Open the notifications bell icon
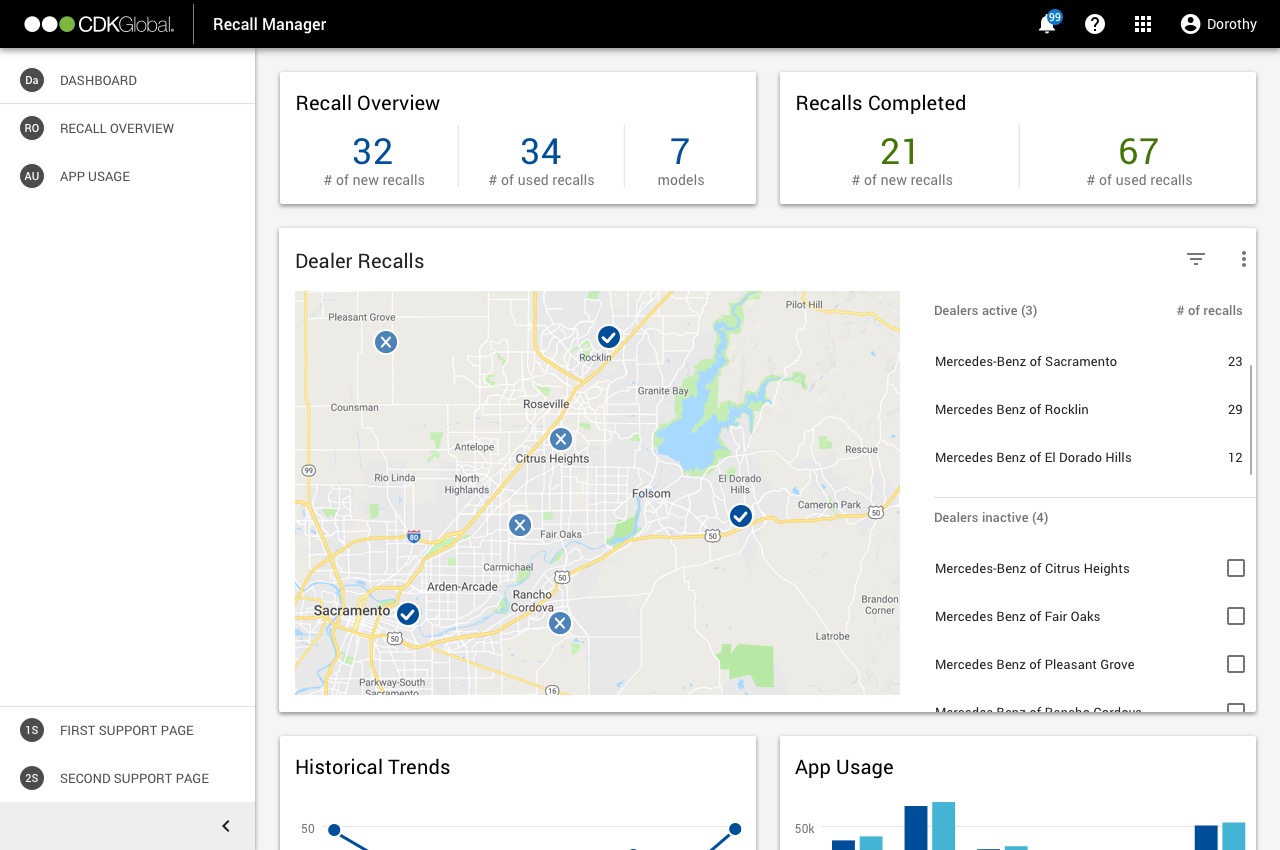1280x850 pixels. coord(1047,24)
